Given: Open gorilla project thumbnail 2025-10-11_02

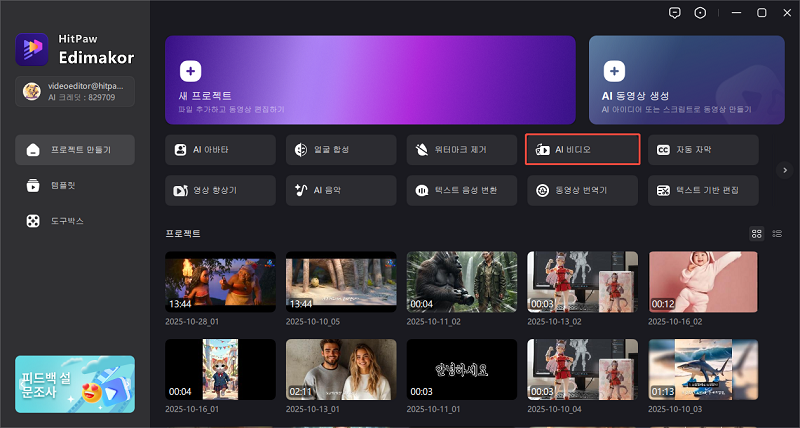Looking at the screenshot, I should (462, 282).
